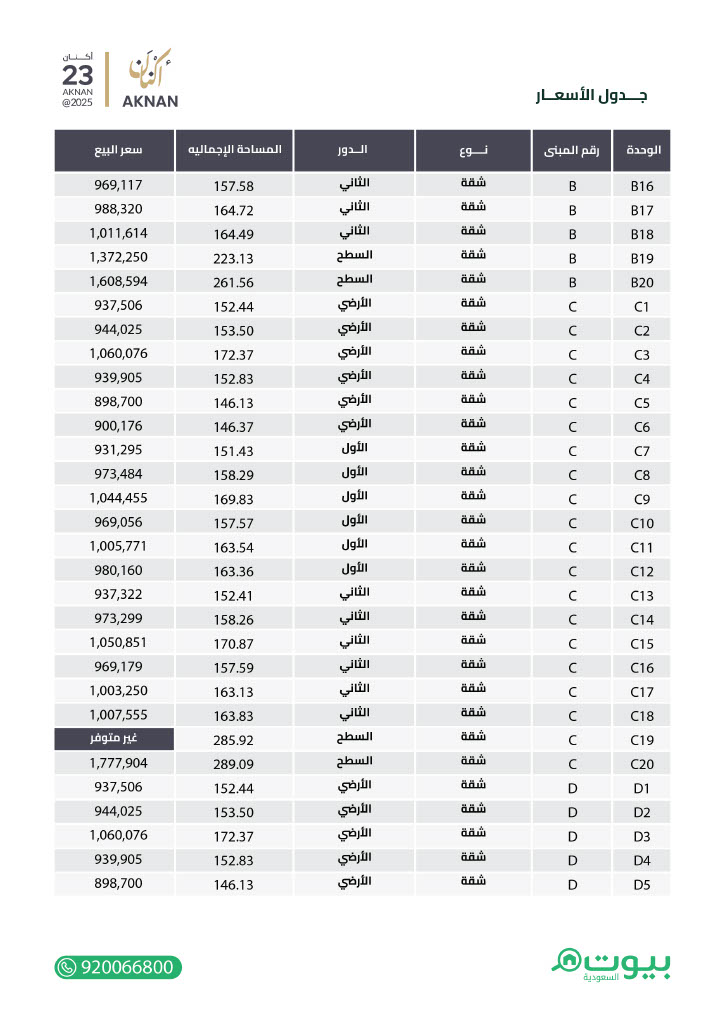Select unit C20 in the table
The image size is (724, 1024).
[642, 763]
